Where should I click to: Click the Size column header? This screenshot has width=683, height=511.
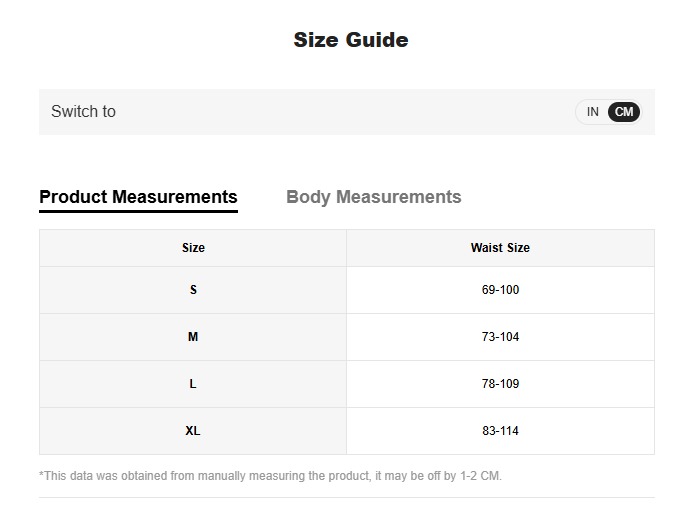pos(193,248)
